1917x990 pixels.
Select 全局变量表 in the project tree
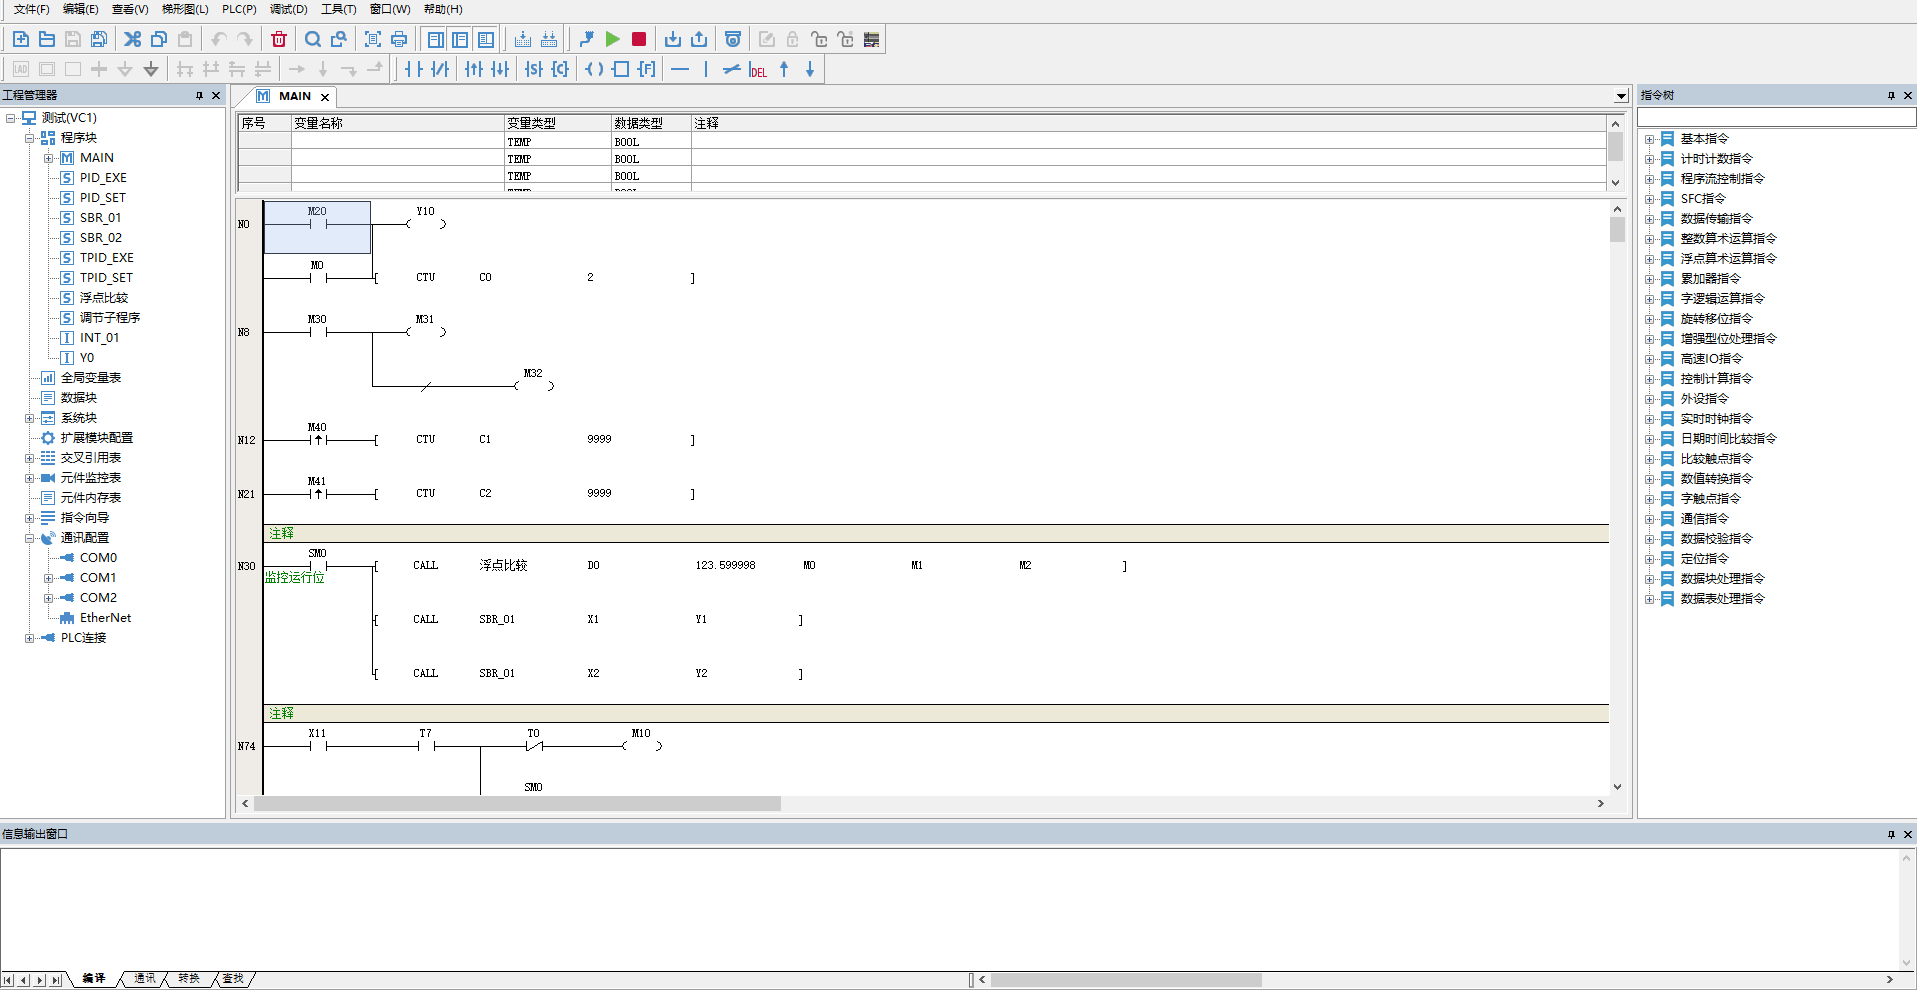coord(90,378)
